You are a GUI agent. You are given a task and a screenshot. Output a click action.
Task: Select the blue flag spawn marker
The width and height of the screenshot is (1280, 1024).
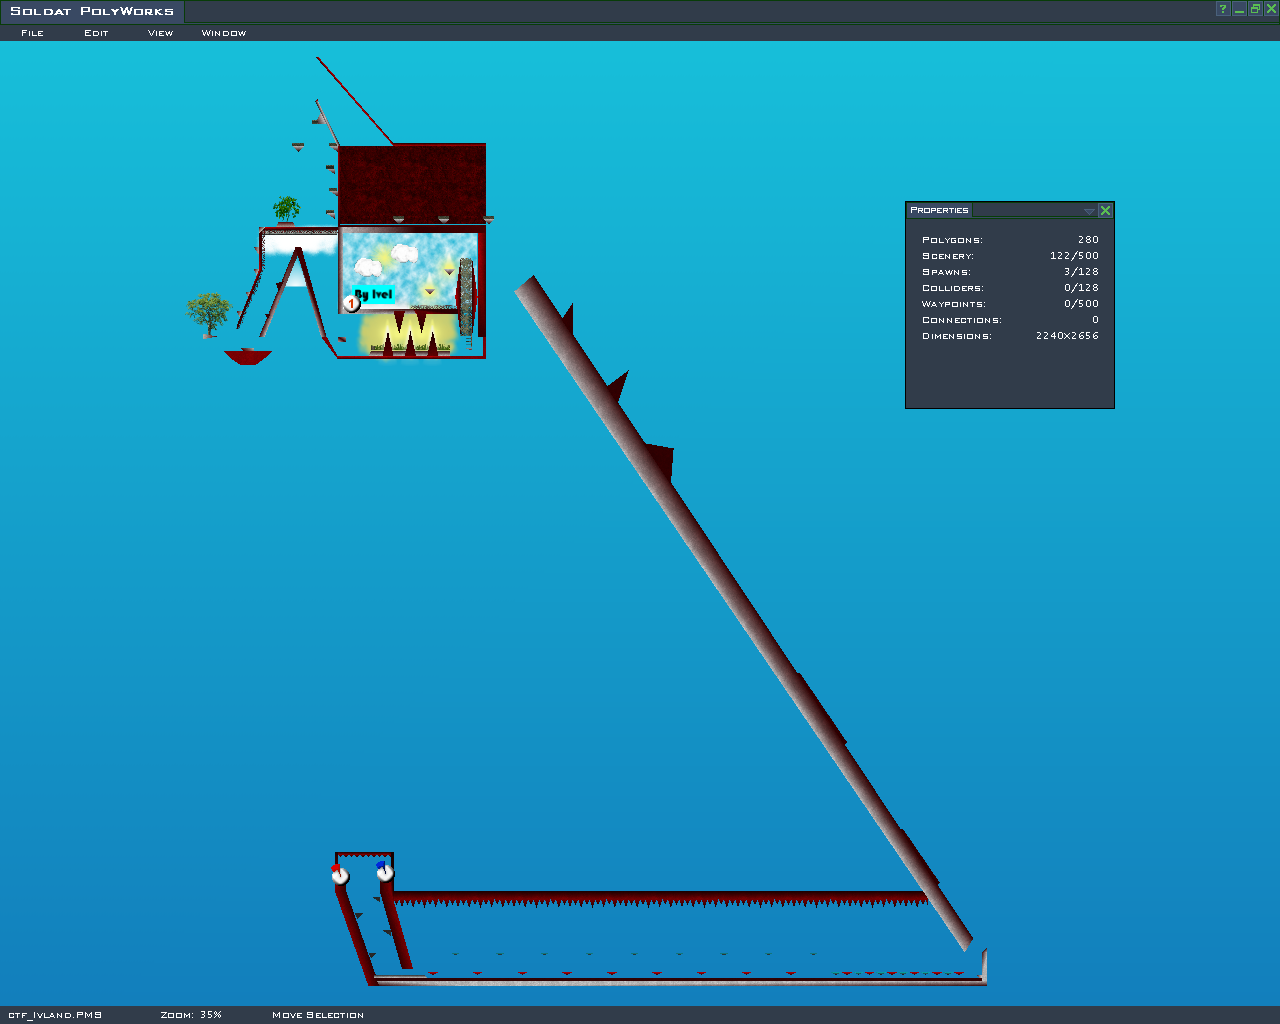pos(385,872)
